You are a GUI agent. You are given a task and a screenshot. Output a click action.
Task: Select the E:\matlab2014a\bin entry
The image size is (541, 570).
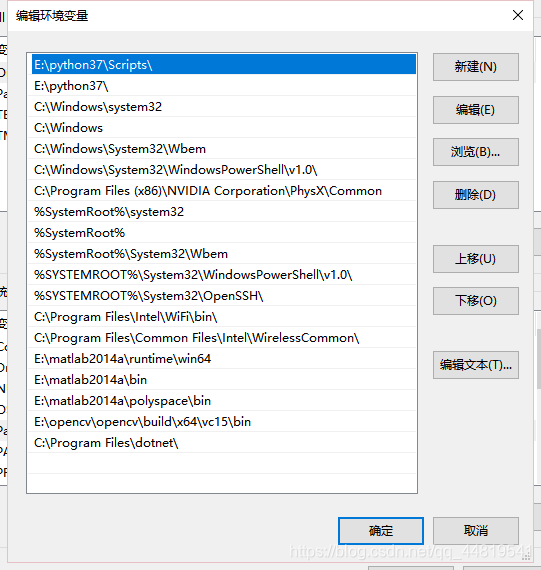click(x=222, y=380)
